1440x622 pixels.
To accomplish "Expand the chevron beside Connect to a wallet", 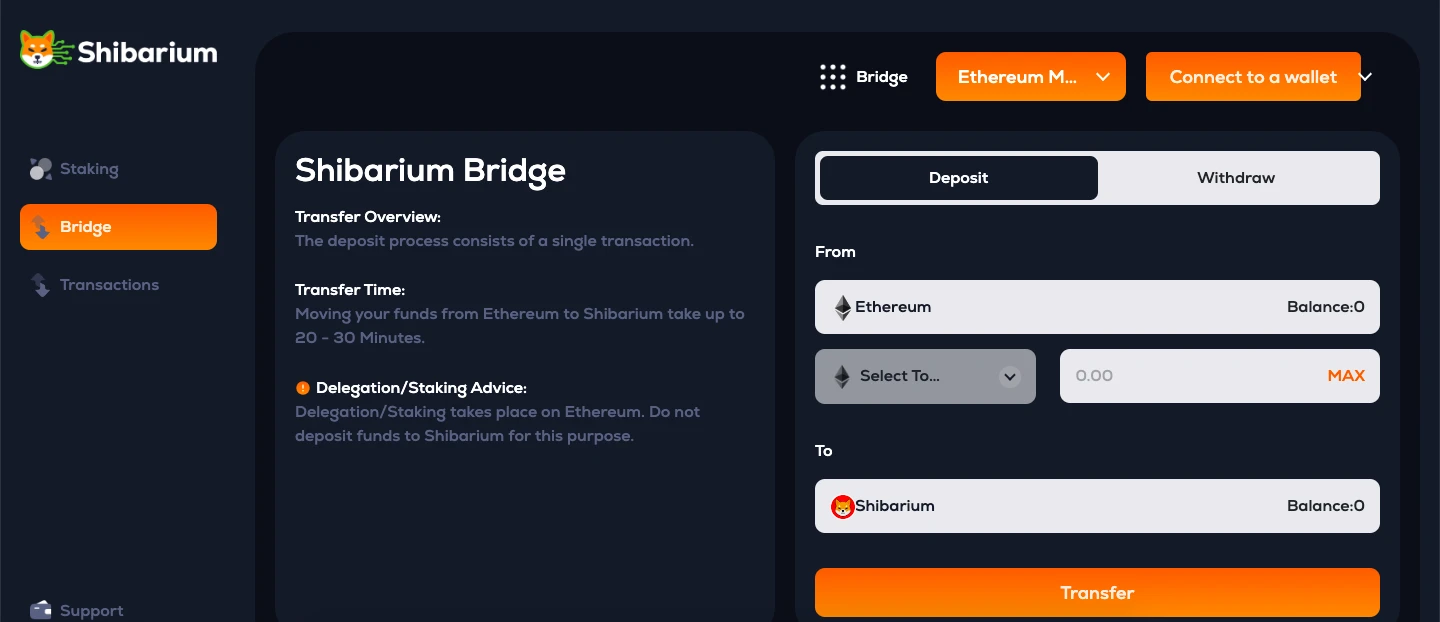I will 1366,77.
